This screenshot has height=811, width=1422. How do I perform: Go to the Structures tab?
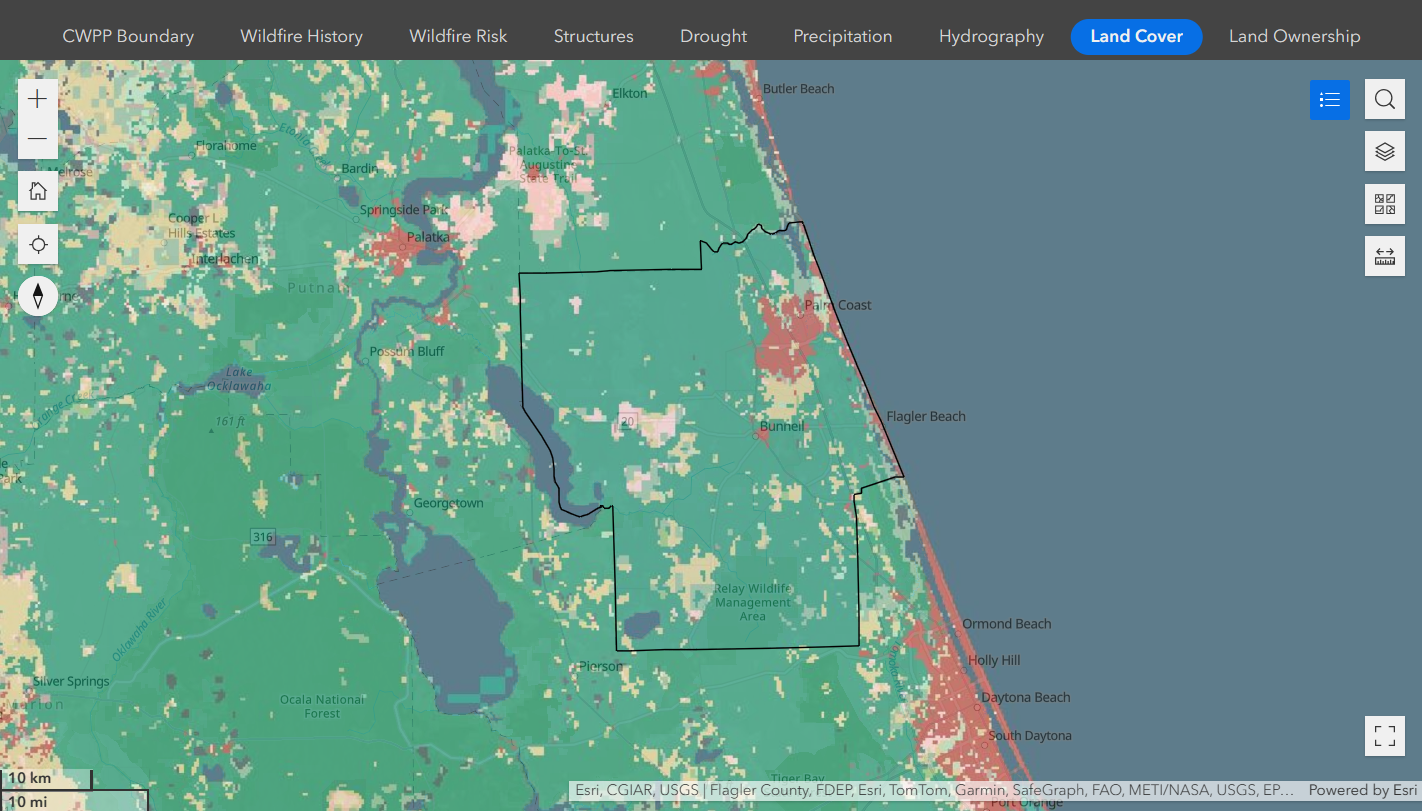593,36
